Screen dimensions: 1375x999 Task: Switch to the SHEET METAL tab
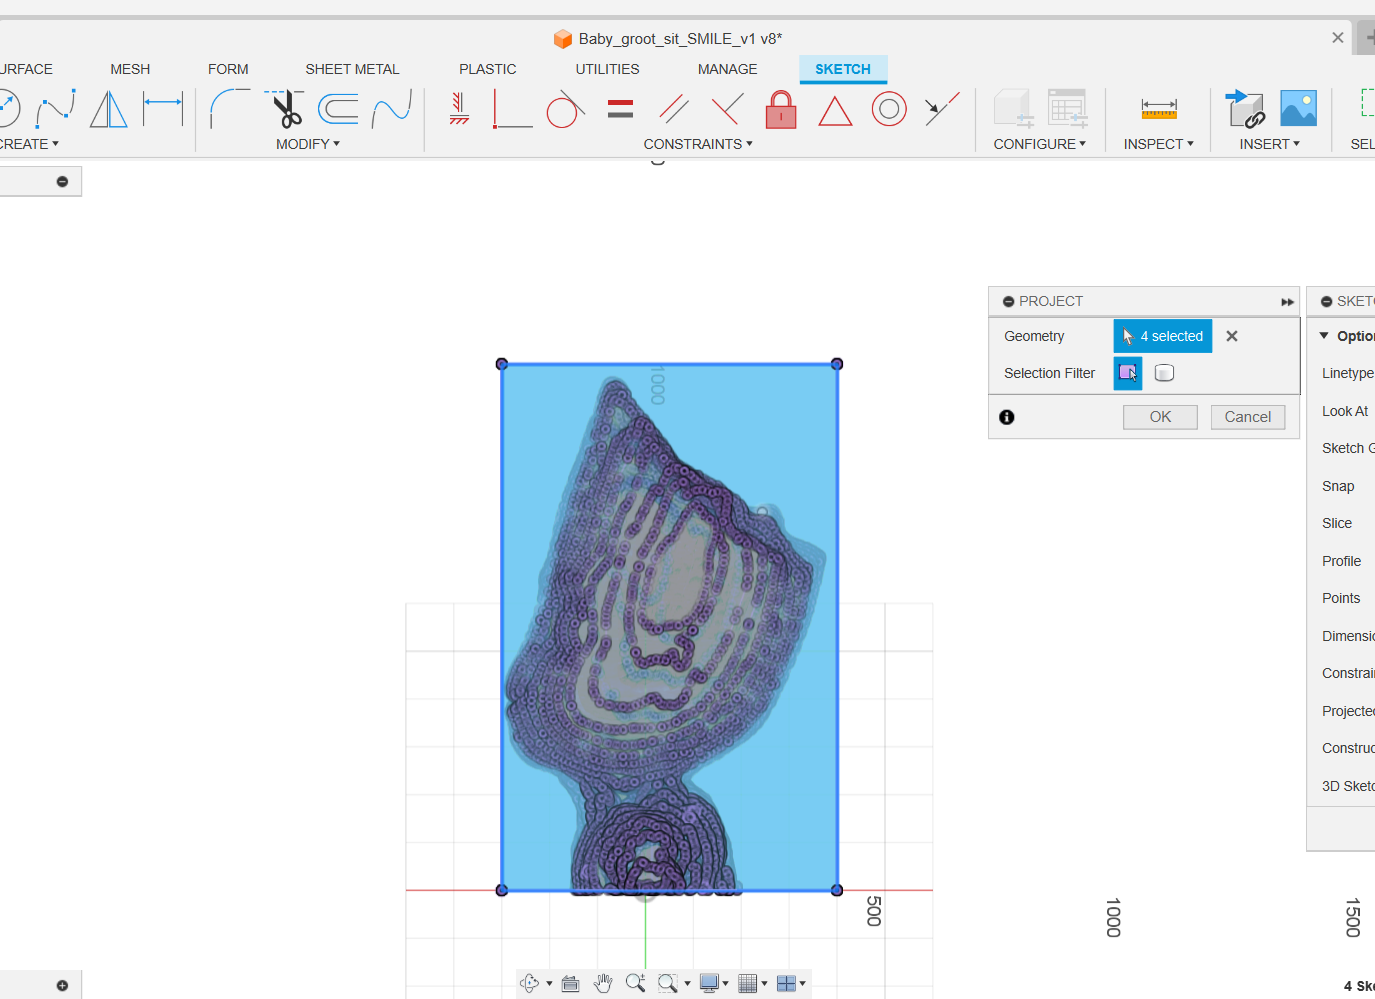coord(352,69)
